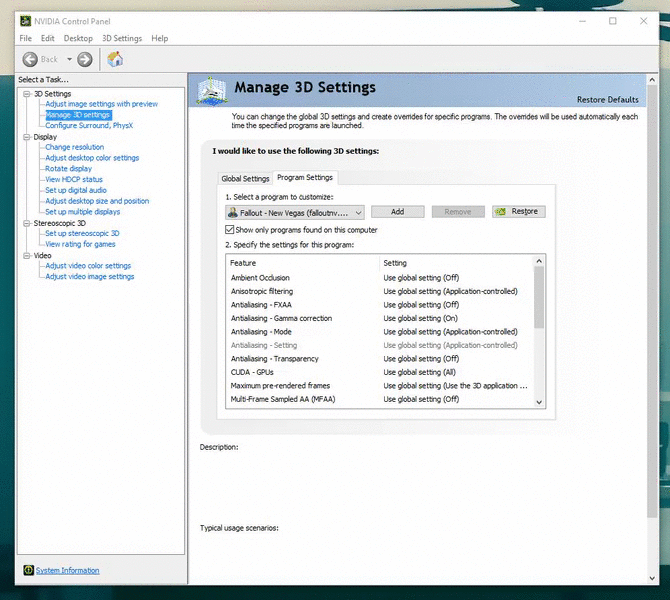Image resolution: width=670 pixels, height=600 pixels.
Task: Open Configure Surround, PhysX
Action: [89, 125]
